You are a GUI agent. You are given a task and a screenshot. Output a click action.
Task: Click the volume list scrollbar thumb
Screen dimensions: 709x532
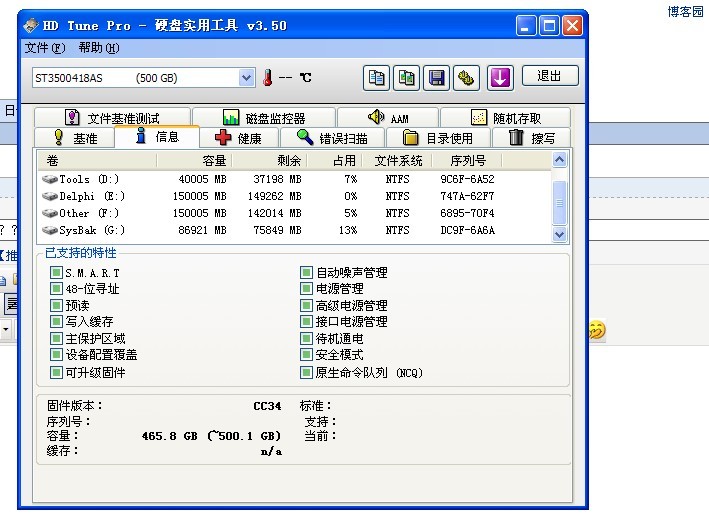tap(559, 202)
